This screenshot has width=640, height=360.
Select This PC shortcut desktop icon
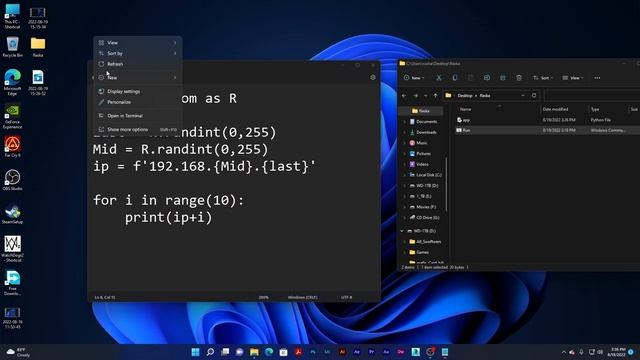coord(12,16)
